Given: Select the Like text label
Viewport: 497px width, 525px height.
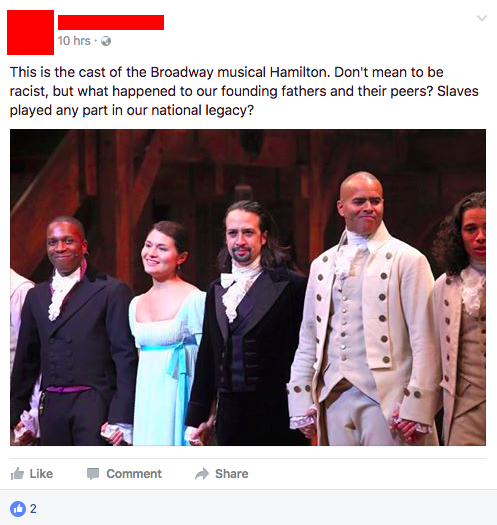Looking at the screenshot, I should (x=41, y=474).
